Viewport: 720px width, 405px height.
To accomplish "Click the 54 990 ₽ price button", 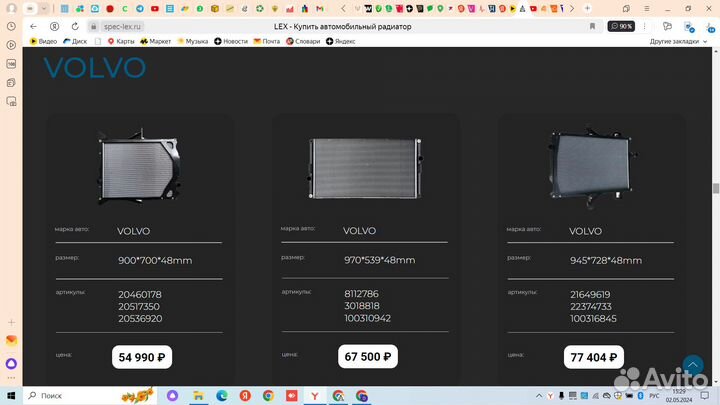I will 142,357.
